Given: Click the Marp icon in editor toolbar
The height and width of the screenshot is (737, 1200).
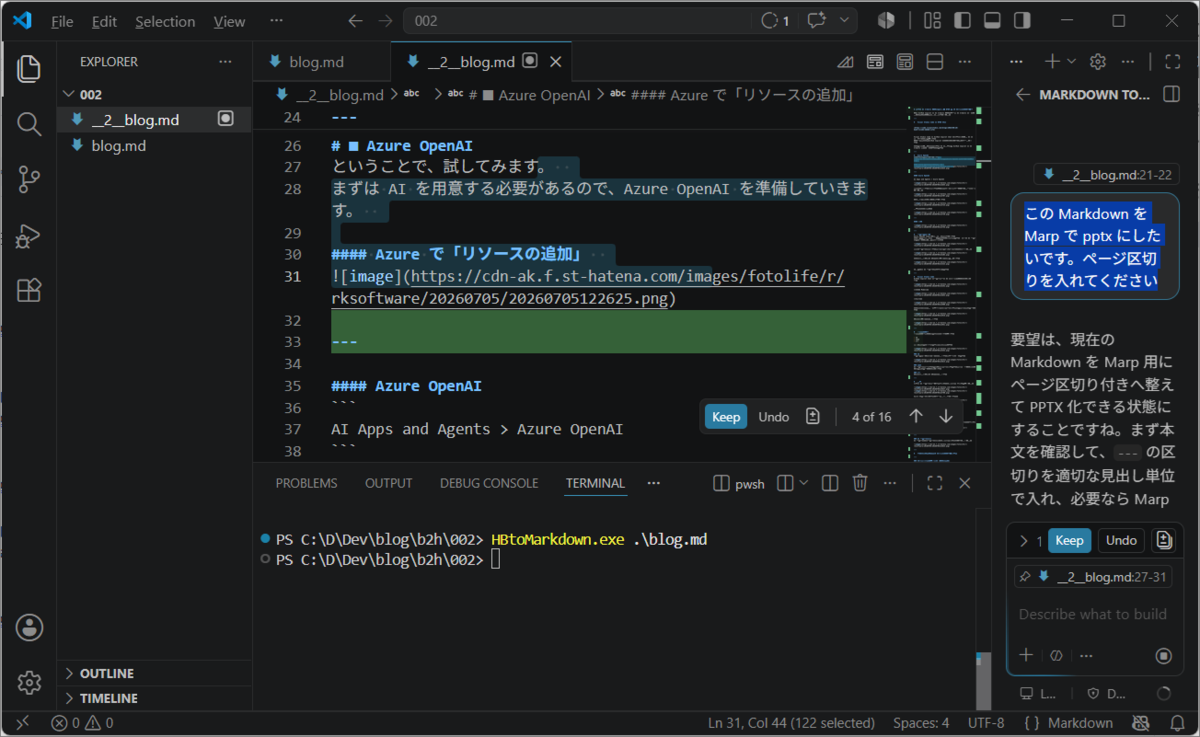Looking at the screenshot, I should 845,62.
